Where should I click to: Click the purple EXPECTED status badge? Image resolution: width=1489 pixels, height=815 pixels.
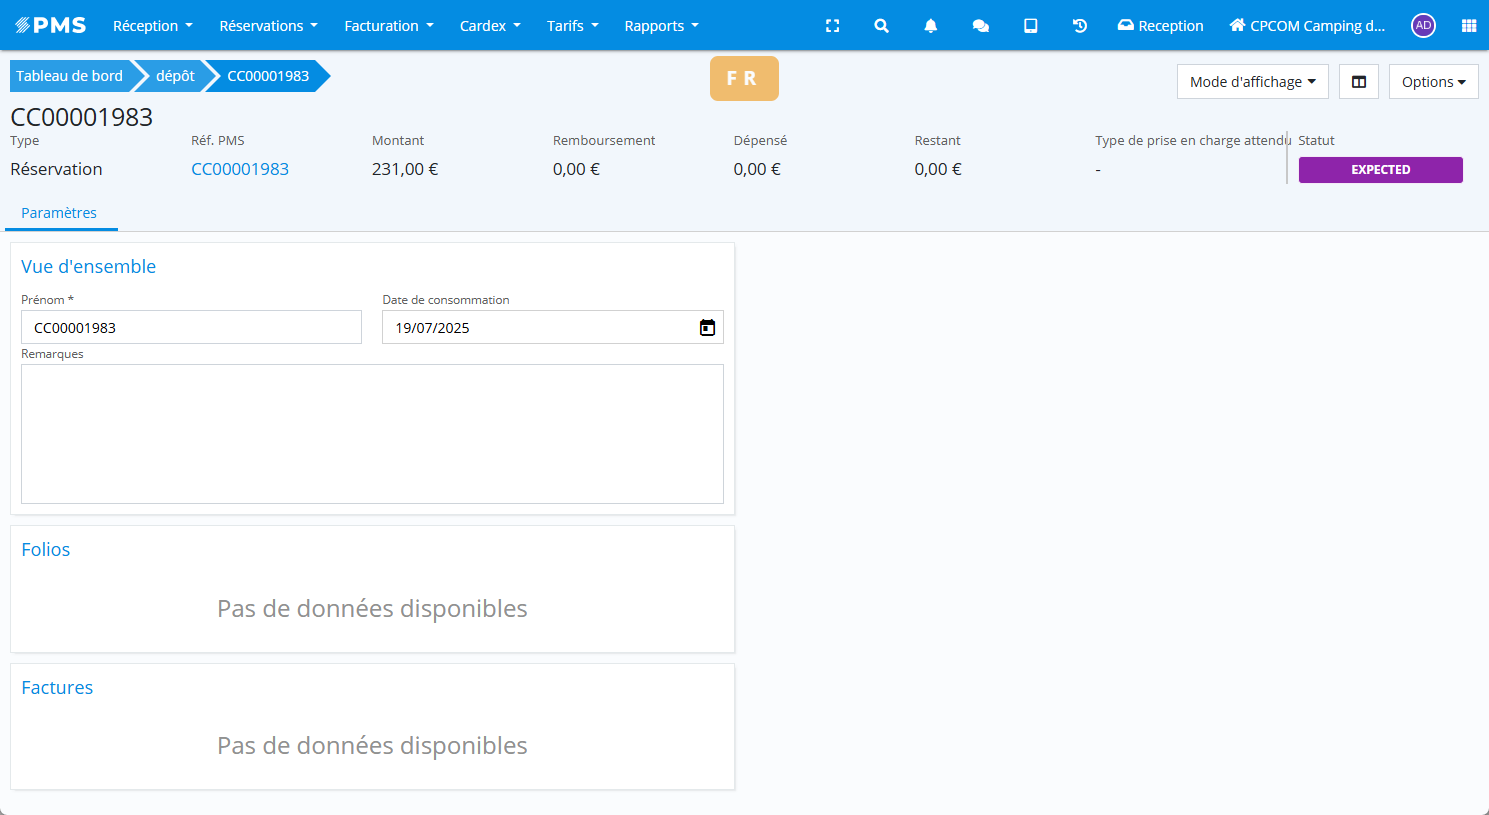1380,170
